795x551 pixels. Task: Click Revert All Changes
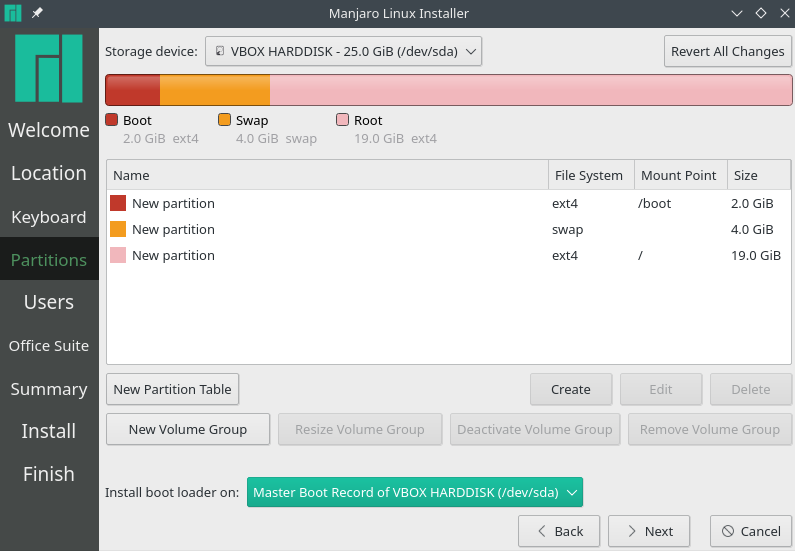[728, 51]
